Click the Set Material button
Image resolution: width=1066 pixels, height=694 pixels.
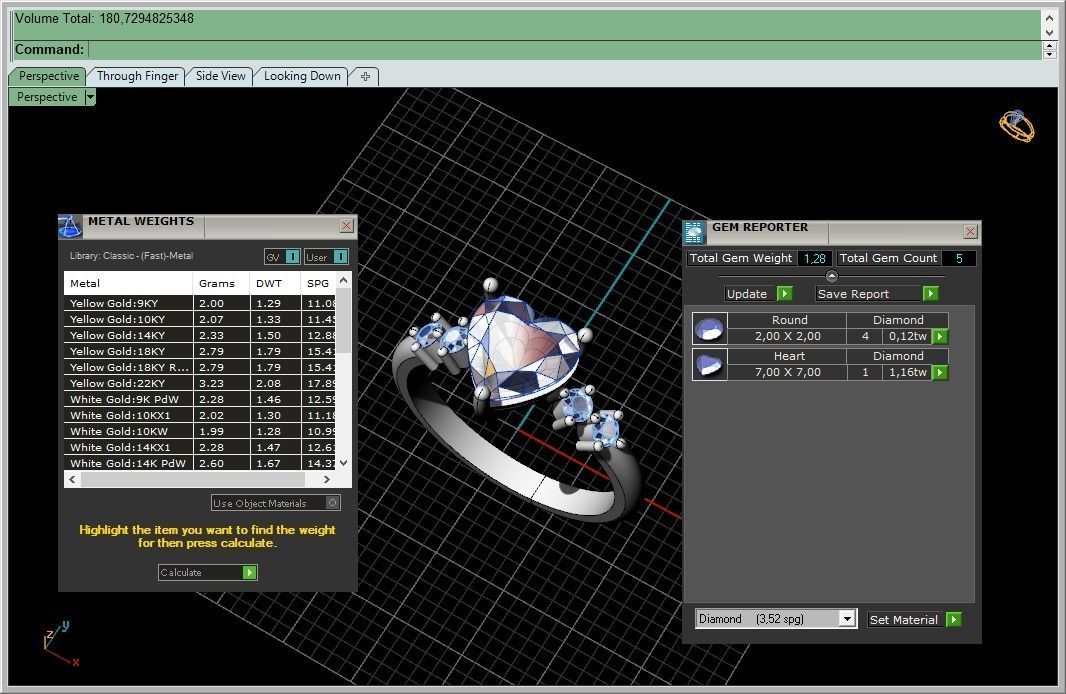[x=914, y=619]
